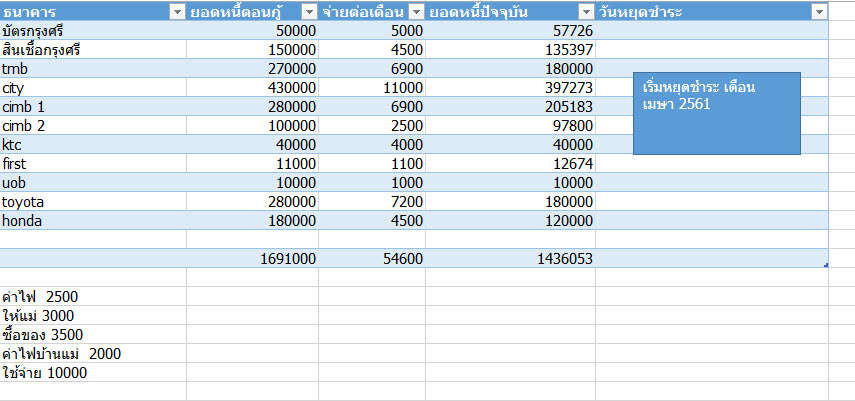The width and height of the screenshot is (855, 401).
Task: Click the 2500 monthly payment for cimb 2
Action: 372,126
